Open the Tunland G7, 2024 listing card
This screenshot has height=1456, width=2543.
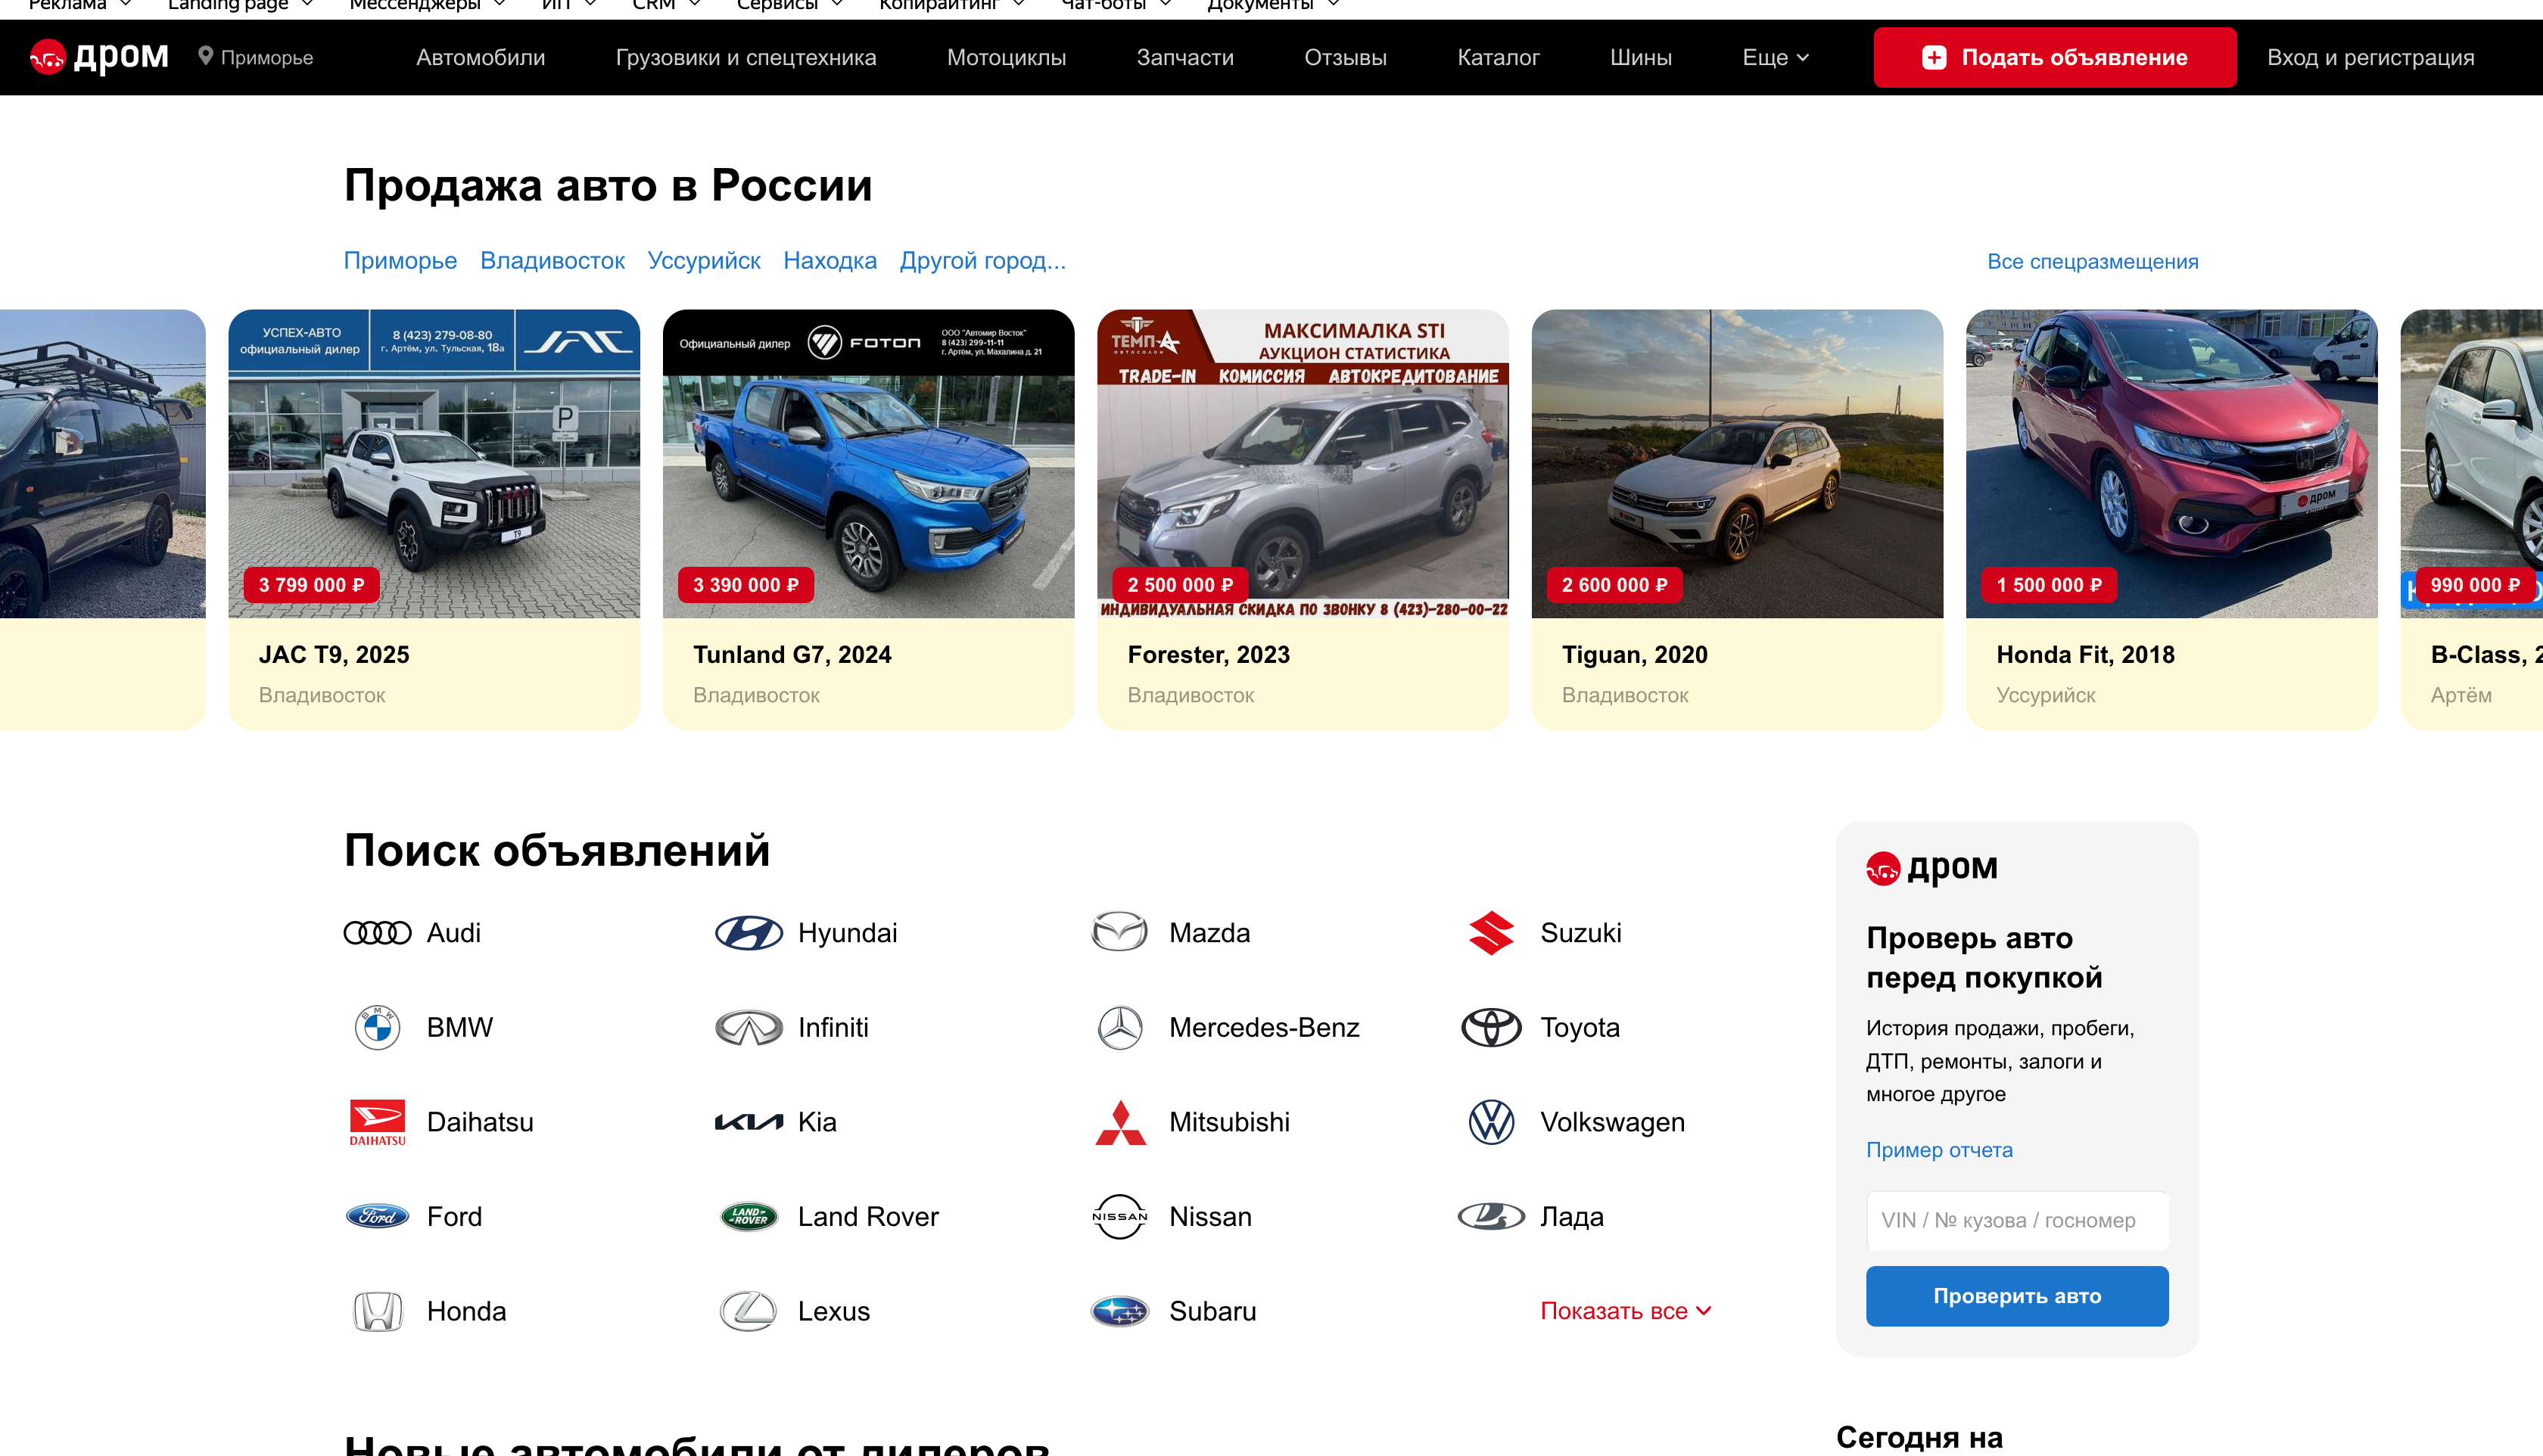(868, 518)
